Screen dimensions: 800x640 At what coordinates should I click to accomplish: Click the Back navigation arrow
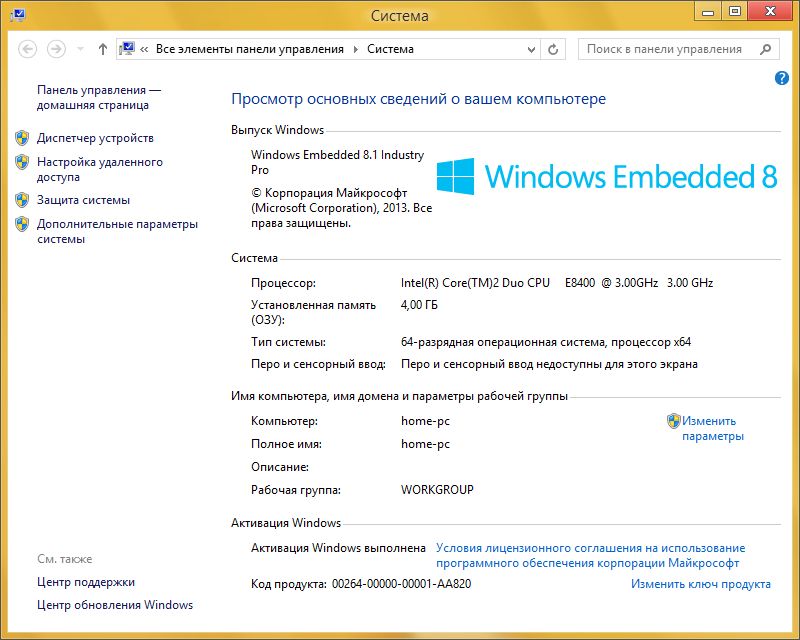tap(28, 50)
